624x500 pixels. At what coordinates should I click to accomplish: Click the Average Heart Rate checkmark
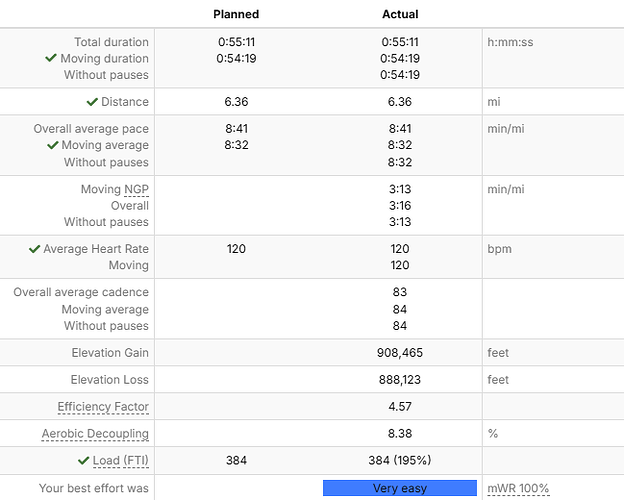pos(35,249)
